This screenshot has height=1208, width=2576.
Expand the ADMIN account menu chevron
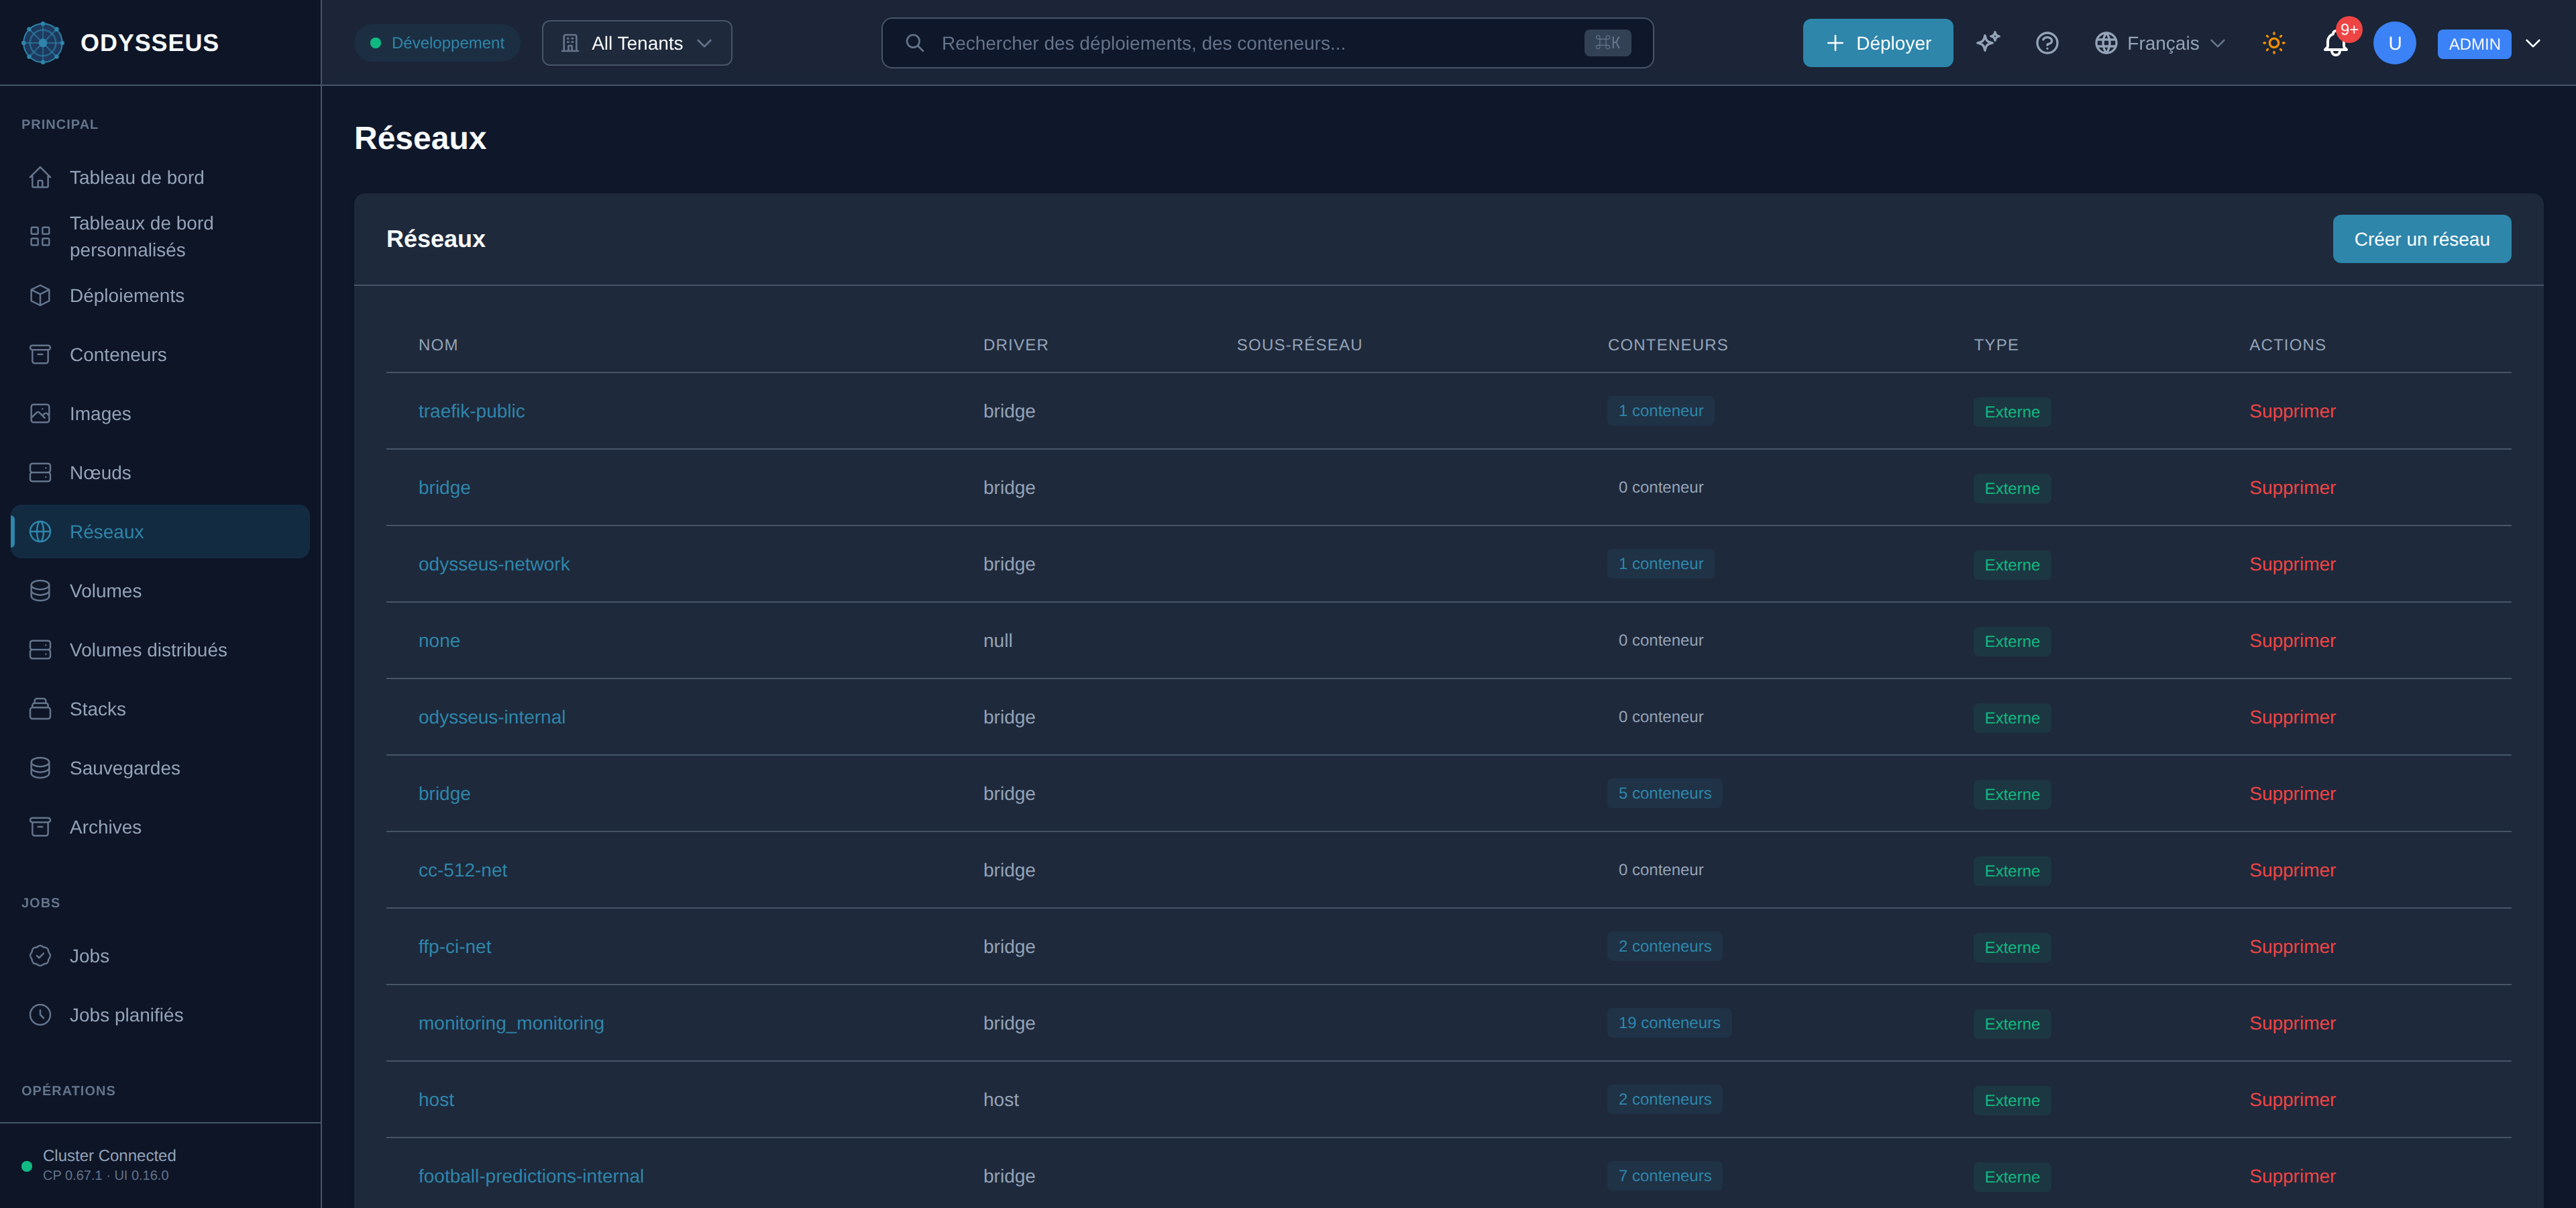[x=2533, y=43]
